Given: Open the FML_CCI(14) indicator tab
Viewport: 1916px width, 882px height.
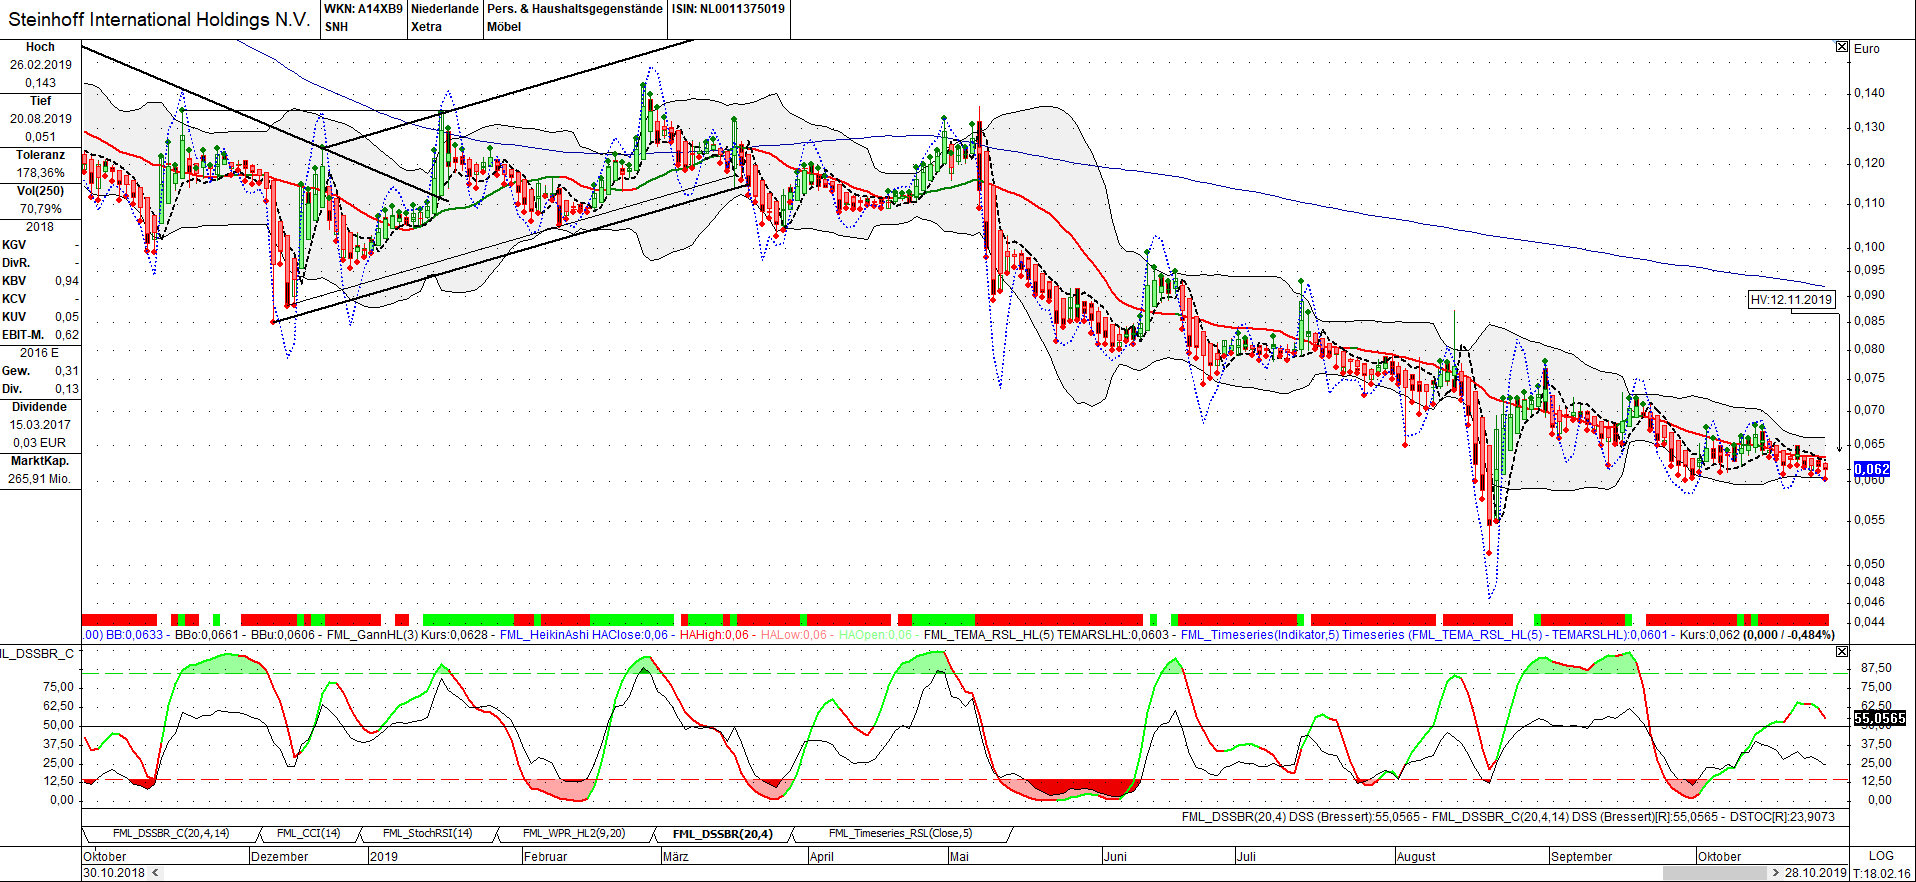Looking at the screenshot, I should tap(308, 833).
